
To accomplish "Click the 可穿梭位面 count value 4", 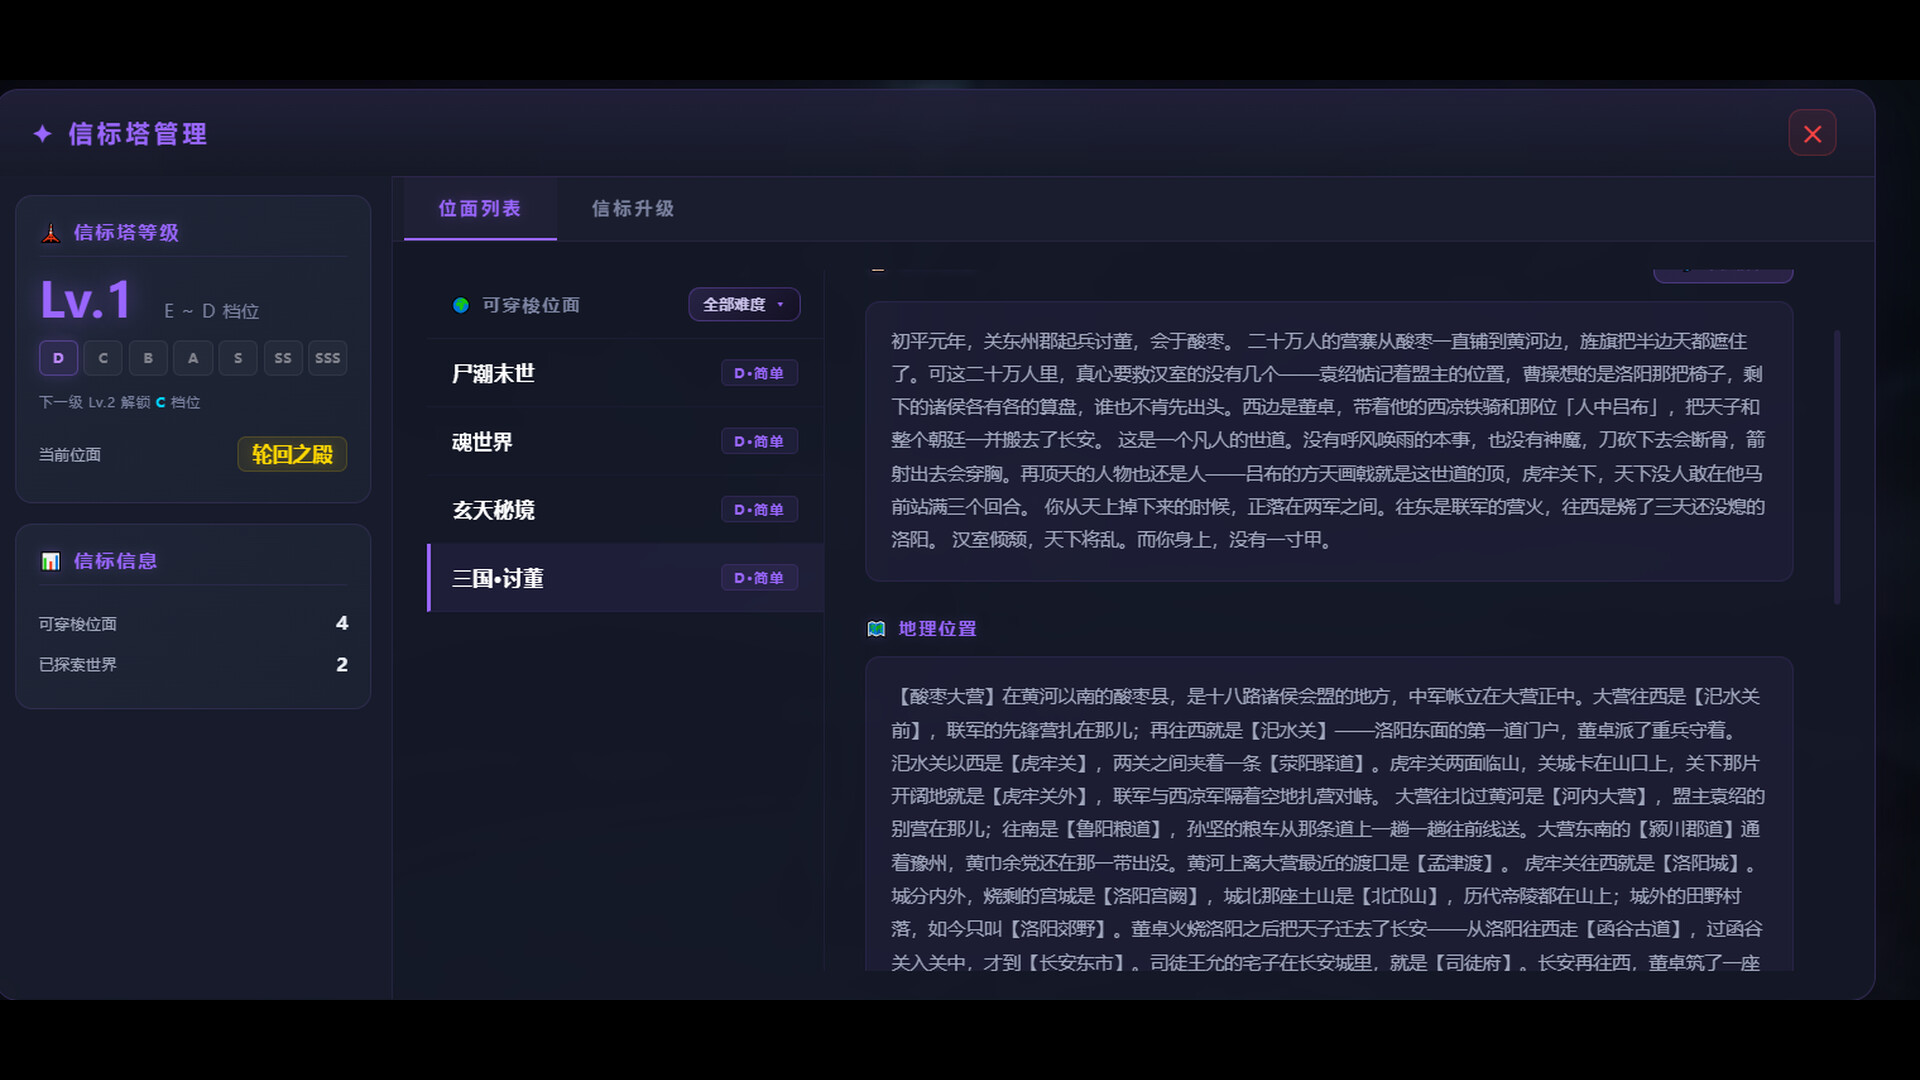I will click(342, 623).
